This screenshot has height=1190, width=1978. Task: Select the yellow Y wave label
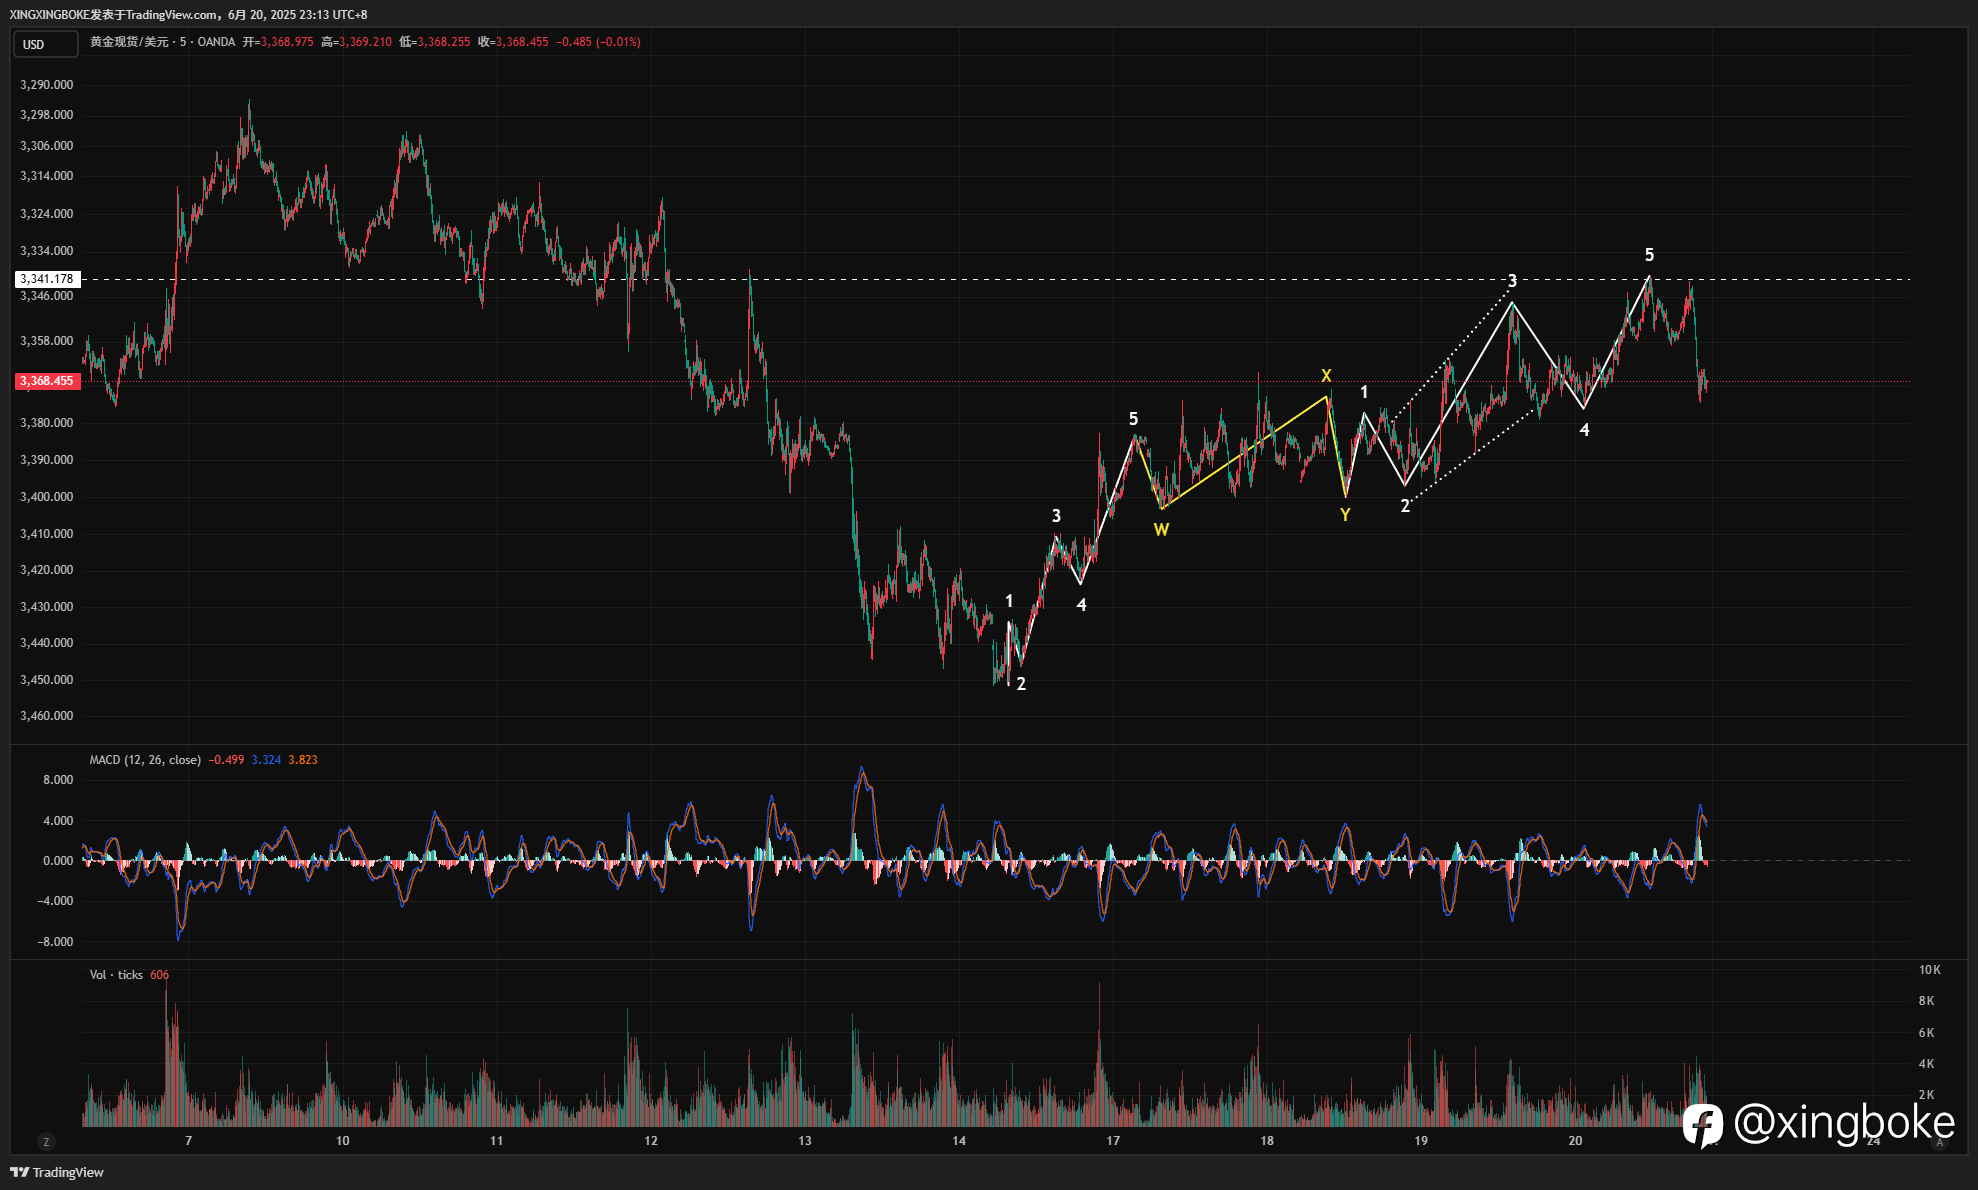(1345, 515)
